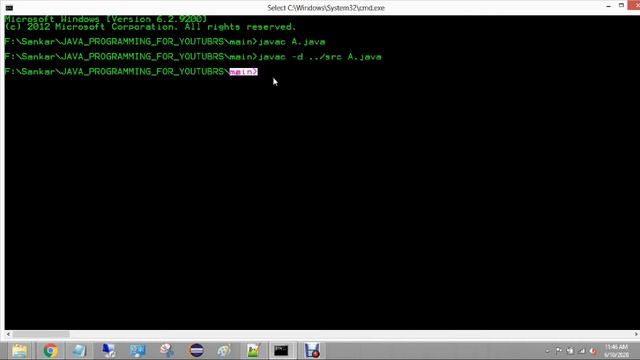Click the horizontal scrollbar thumb

(x=40, y=334)
